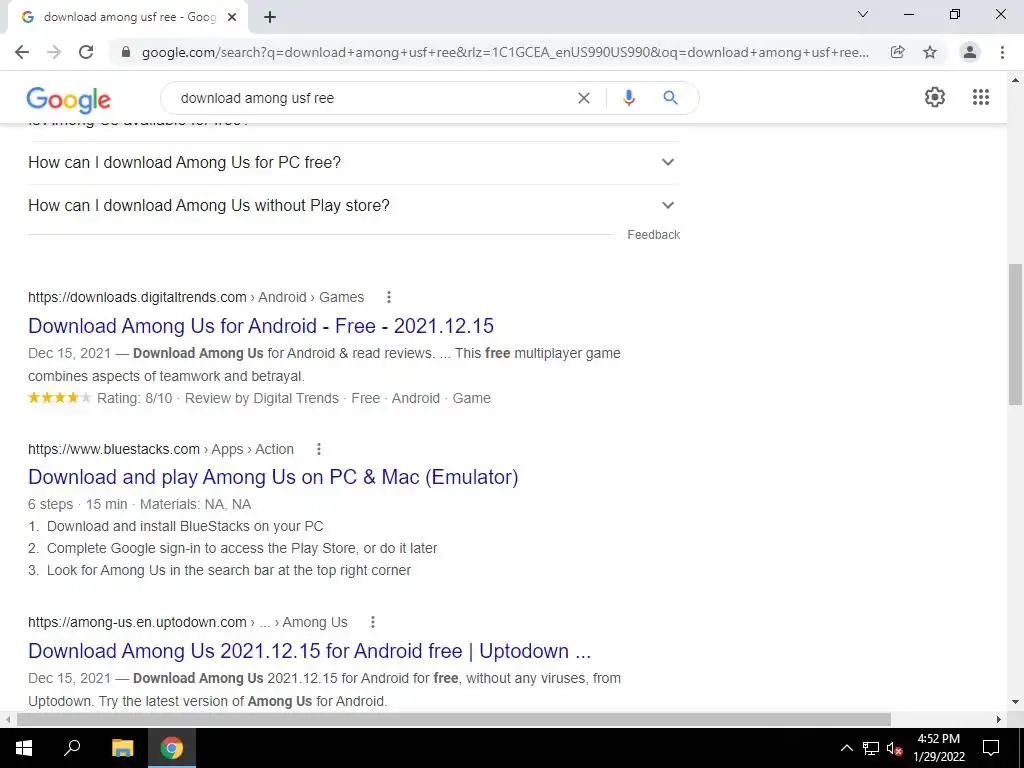
Task: Go back to the previous page
Action: coord(22,52)
